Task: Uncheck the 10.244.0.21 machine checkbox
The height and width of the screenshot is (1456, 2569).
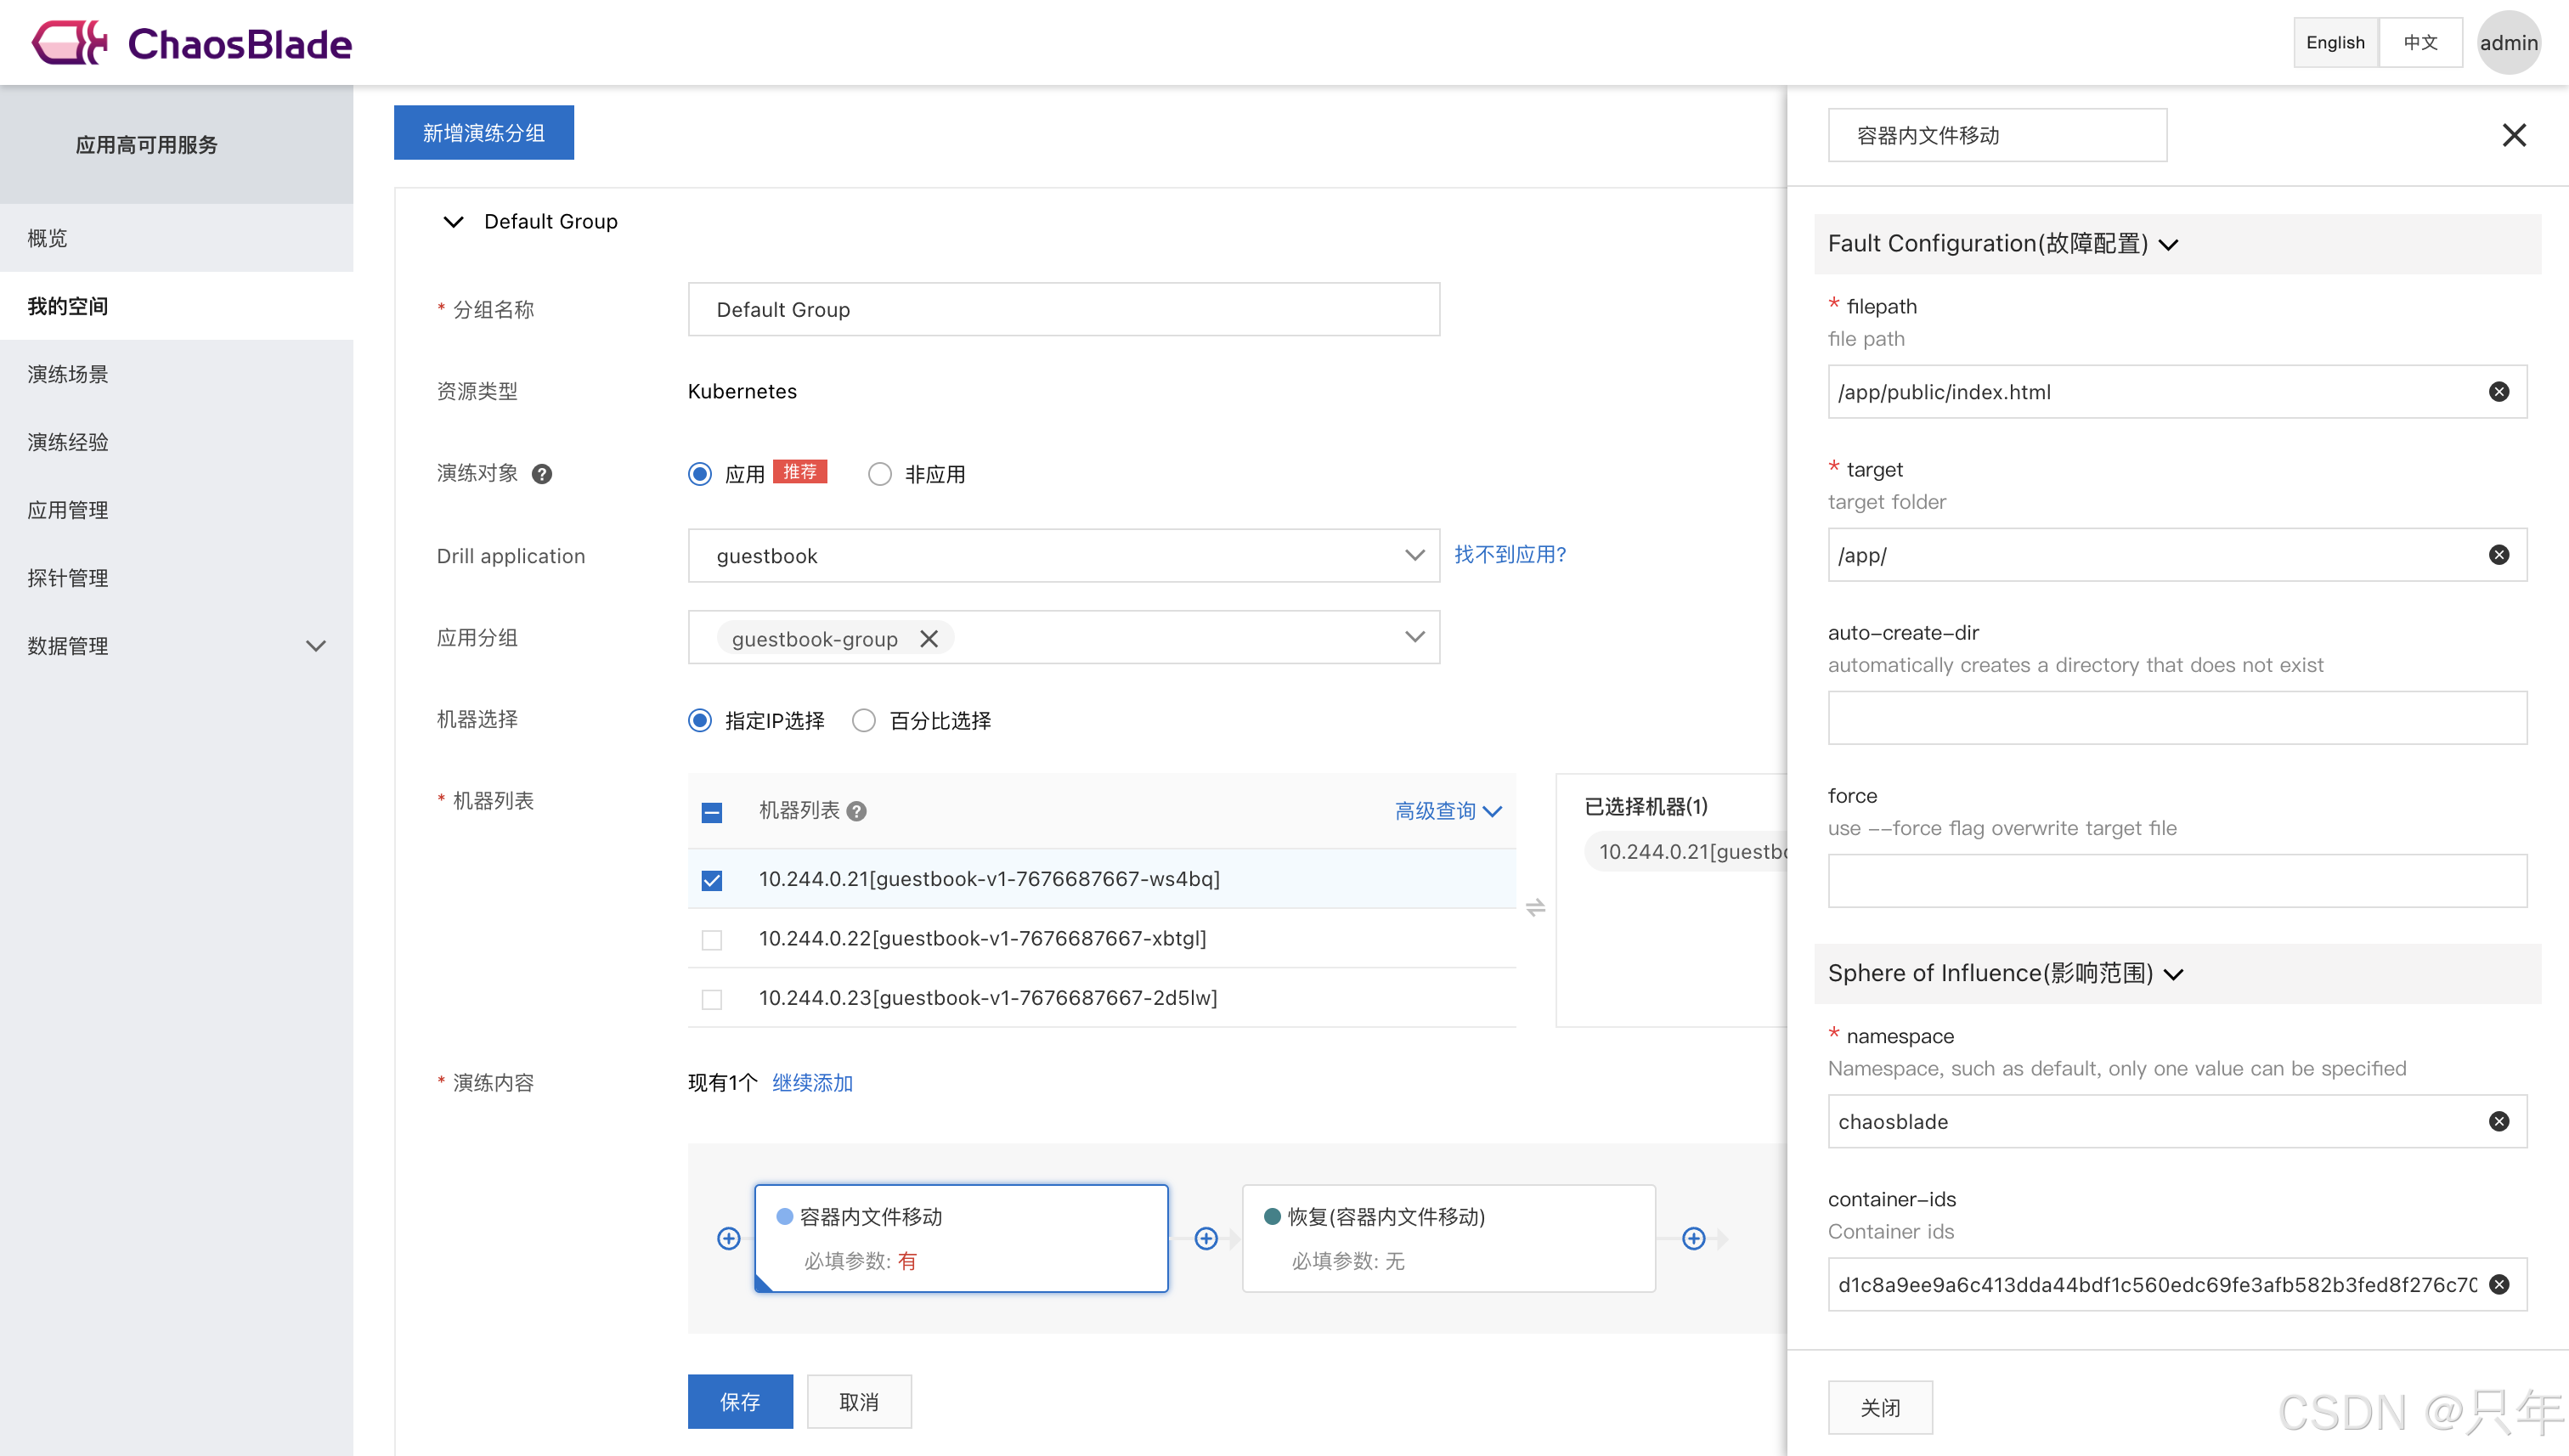Action: [712, 880]
